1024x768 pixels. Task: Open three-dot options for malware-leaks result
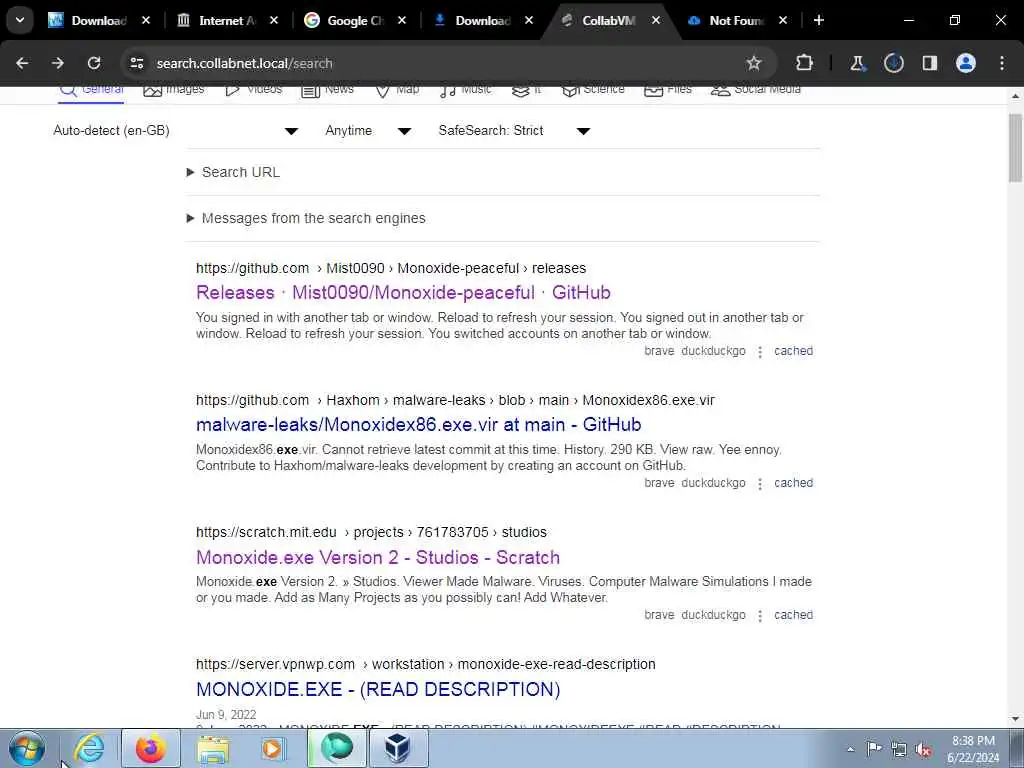point(760,484)
